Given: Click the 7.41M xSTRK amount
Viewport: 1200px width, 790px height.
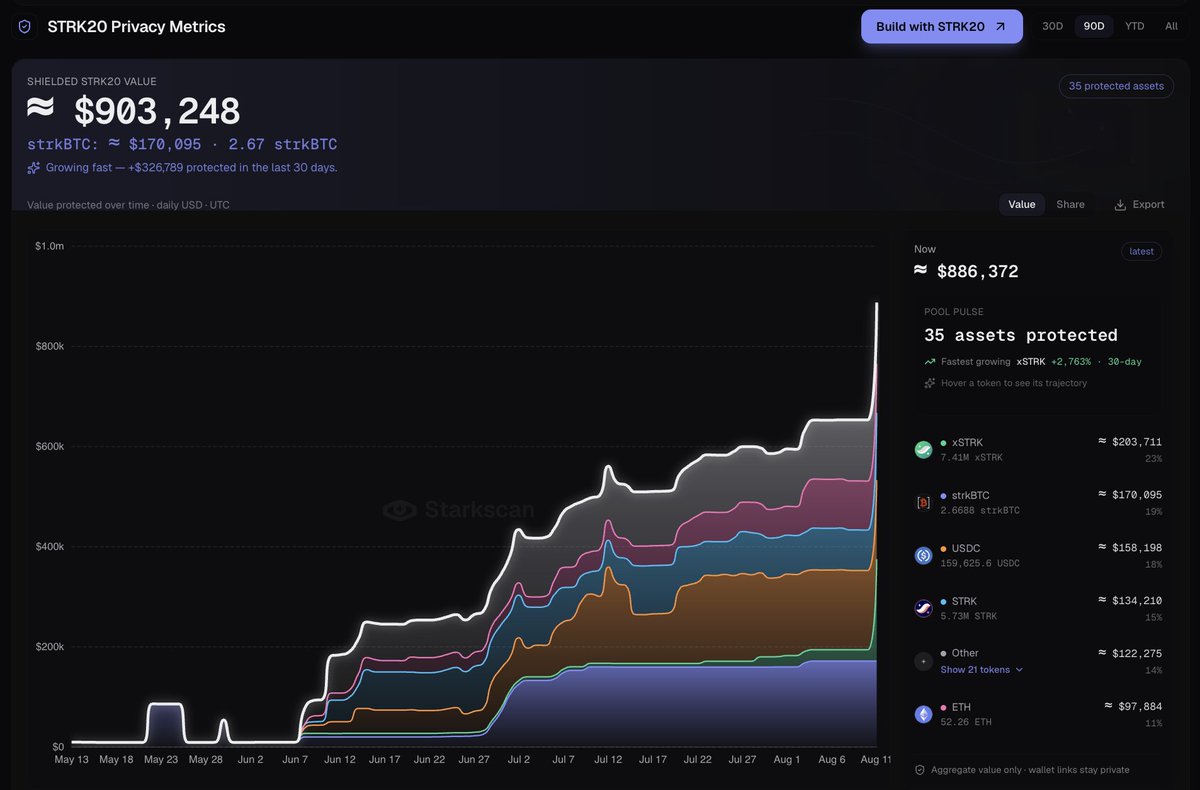Looking at the screenshot, I should pyautogui.click(x=971, y=457).
